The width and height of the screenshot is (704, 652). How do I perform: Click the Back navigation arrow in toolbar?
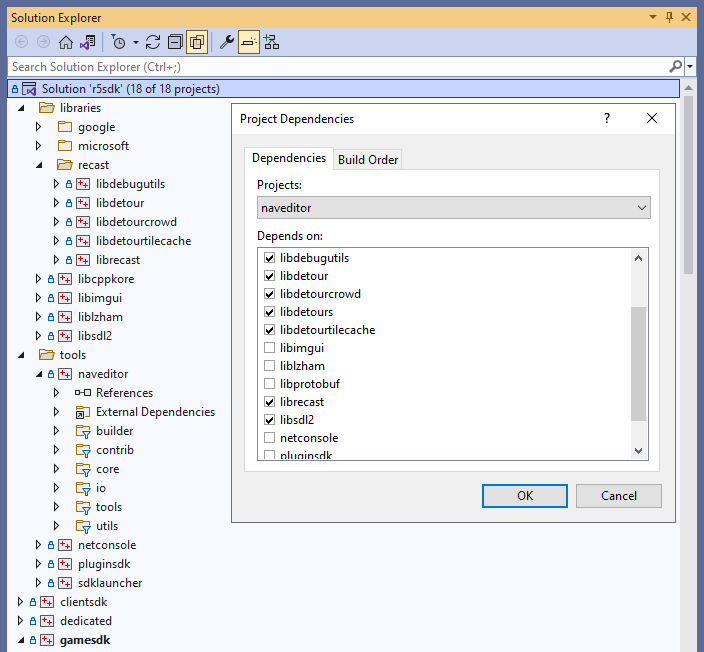point(21,42)
